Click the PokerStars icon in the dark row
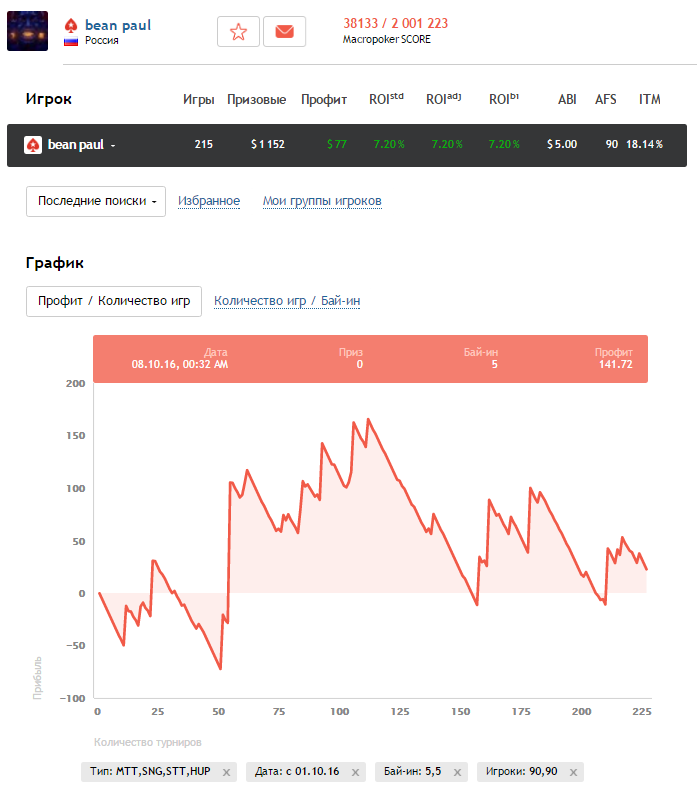Viewport: 697px width, 809px height. pyautogui.click(x=33, y=145)
